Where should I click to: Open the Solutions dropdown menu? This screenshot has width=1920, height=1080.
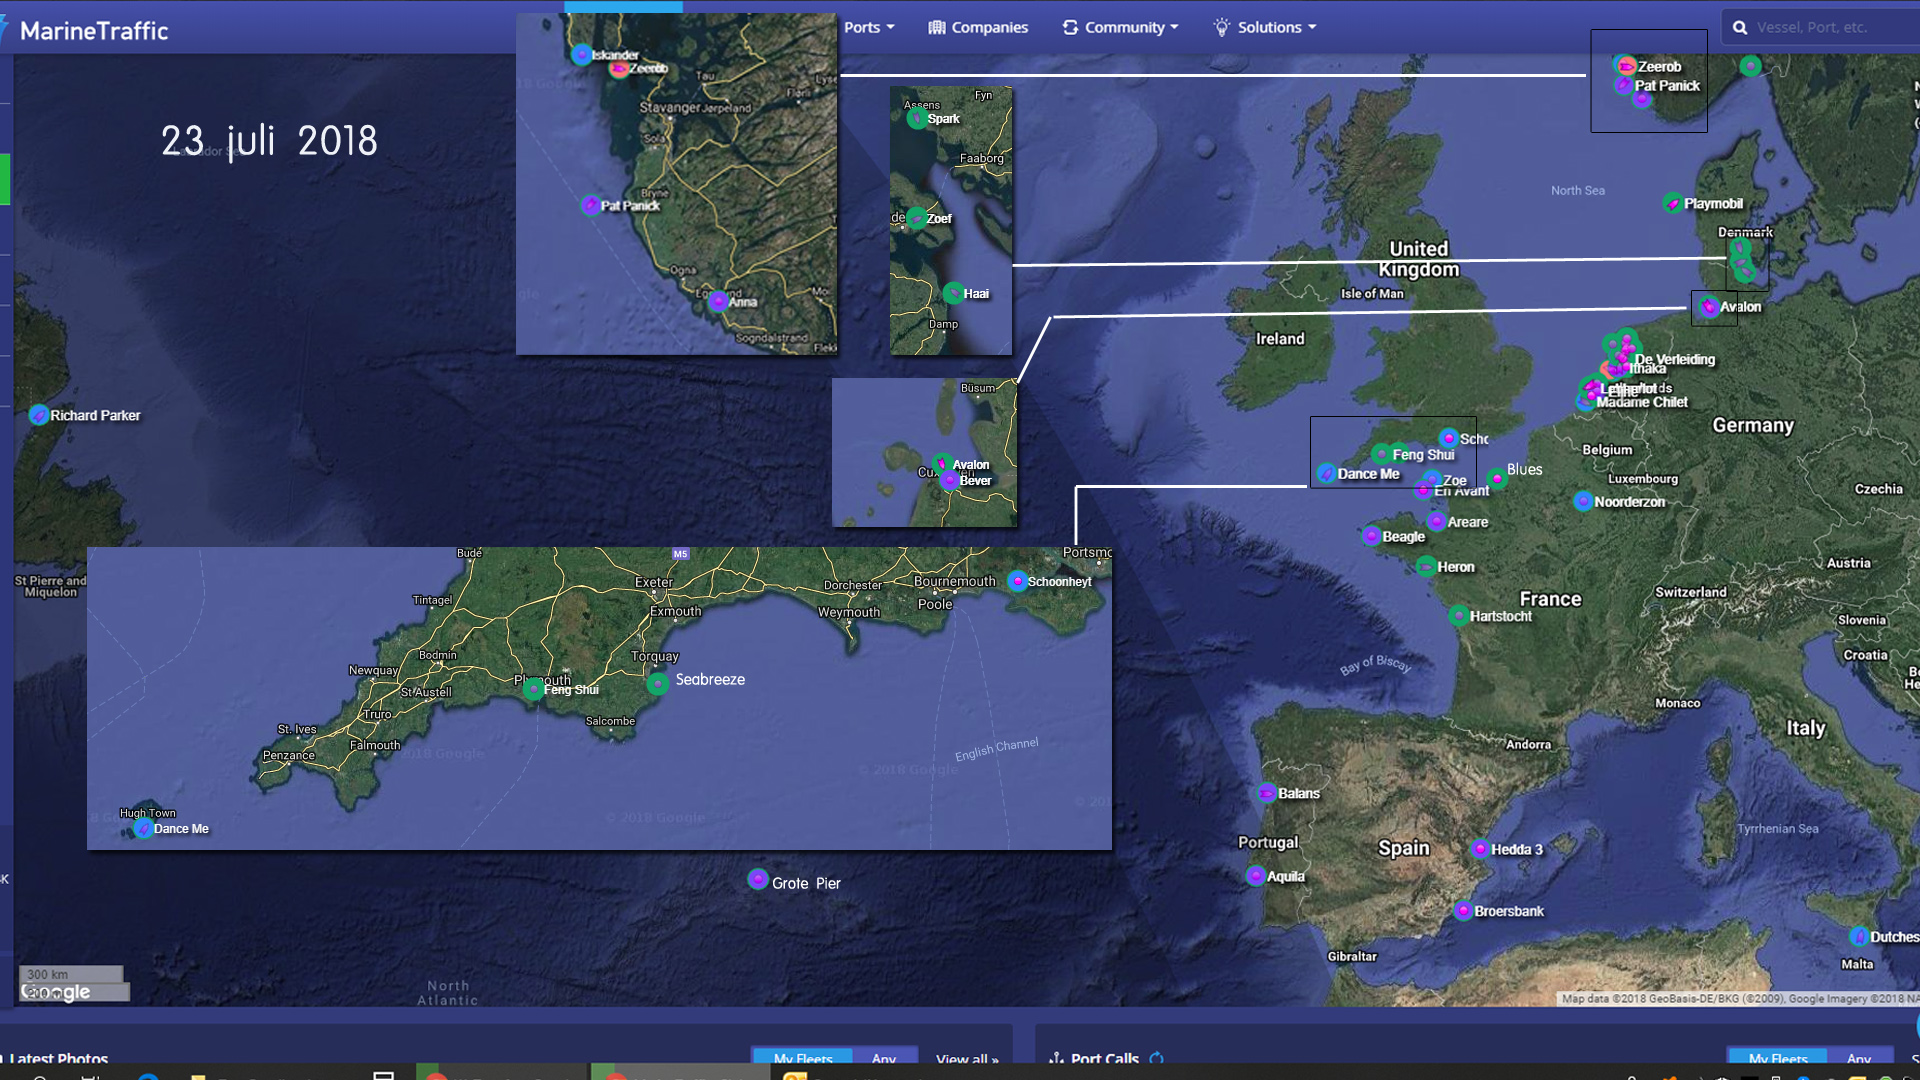pos(1265,27)
